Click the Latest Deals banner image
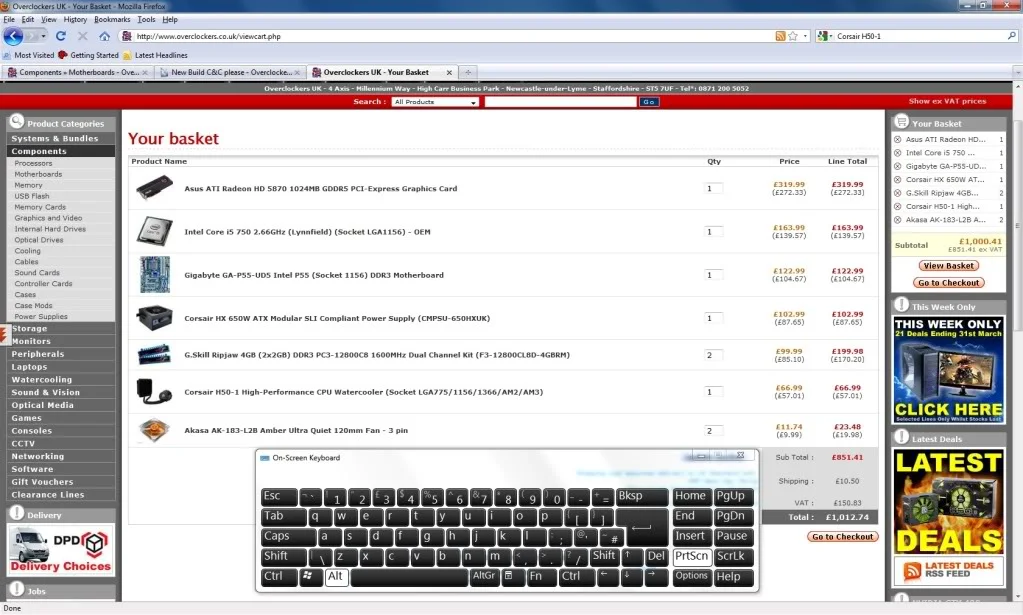Viewport: 1023px width, 615px height. (x=948, y=501)
